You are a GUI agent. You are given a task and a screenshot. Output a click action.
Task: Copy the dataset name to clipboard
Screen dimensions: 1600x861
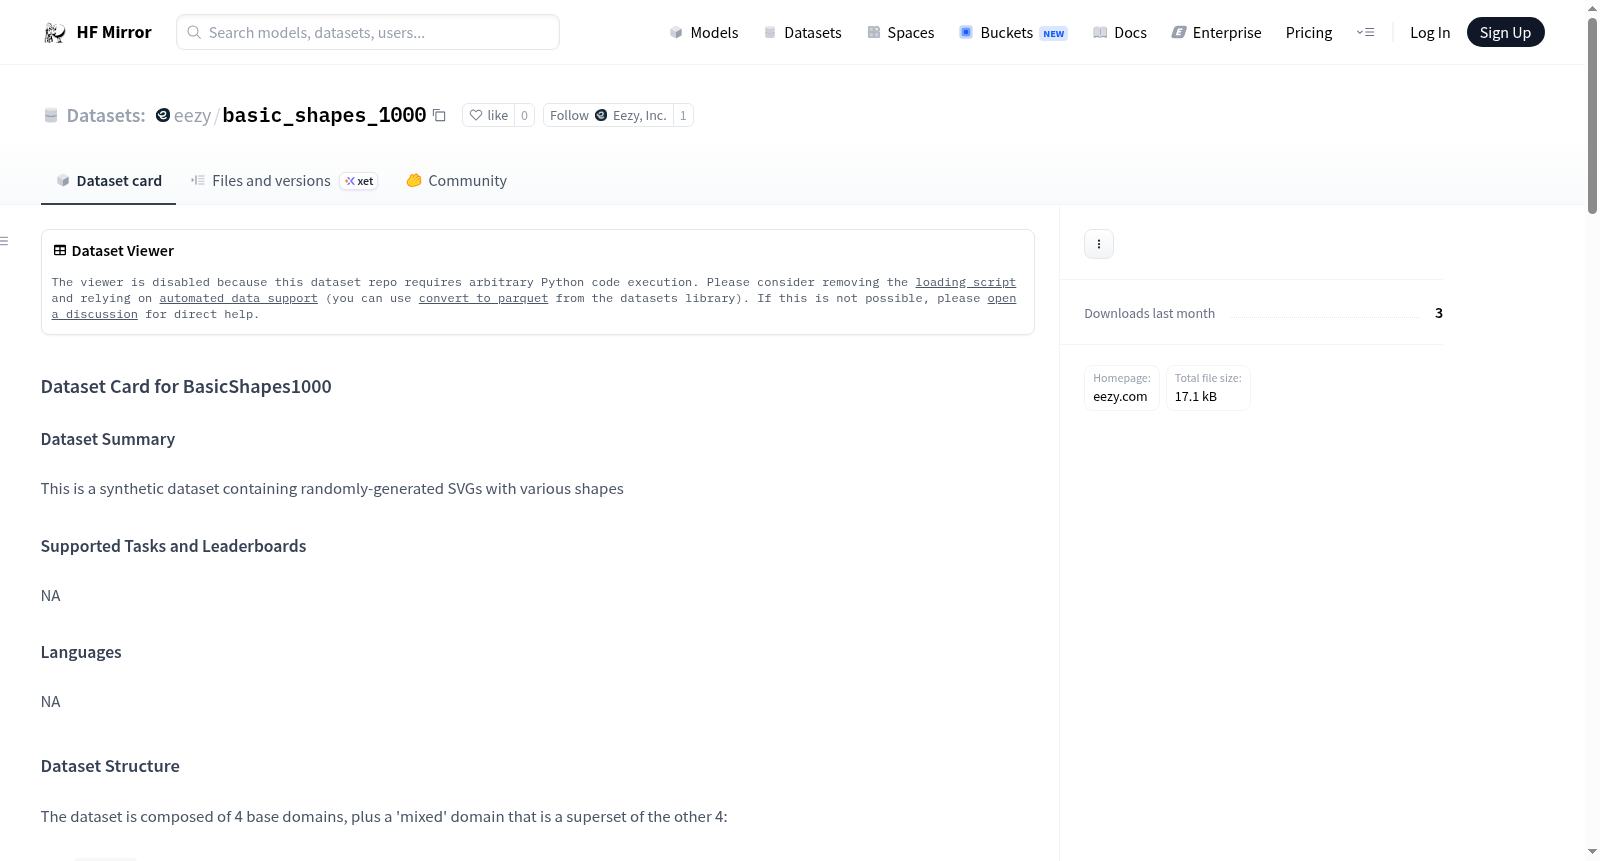(x=439, y=115)
